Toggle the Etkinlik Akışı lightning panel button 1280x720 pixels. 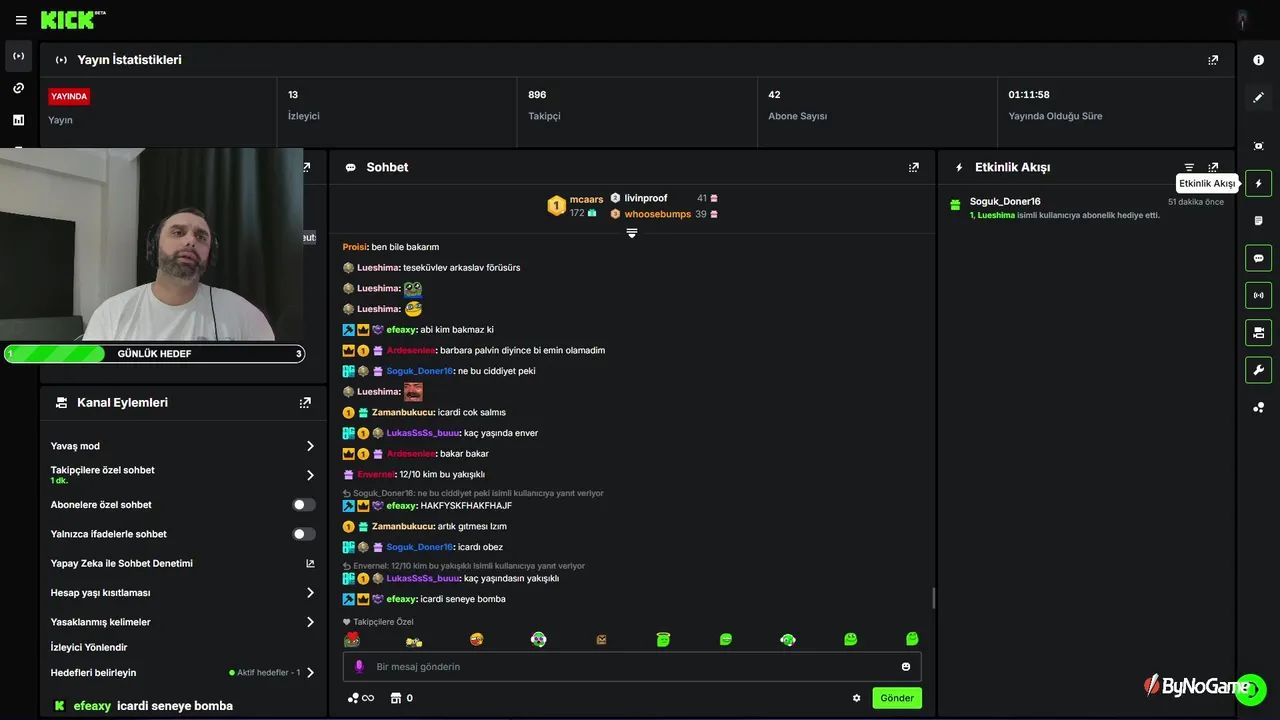[1258, 183]
